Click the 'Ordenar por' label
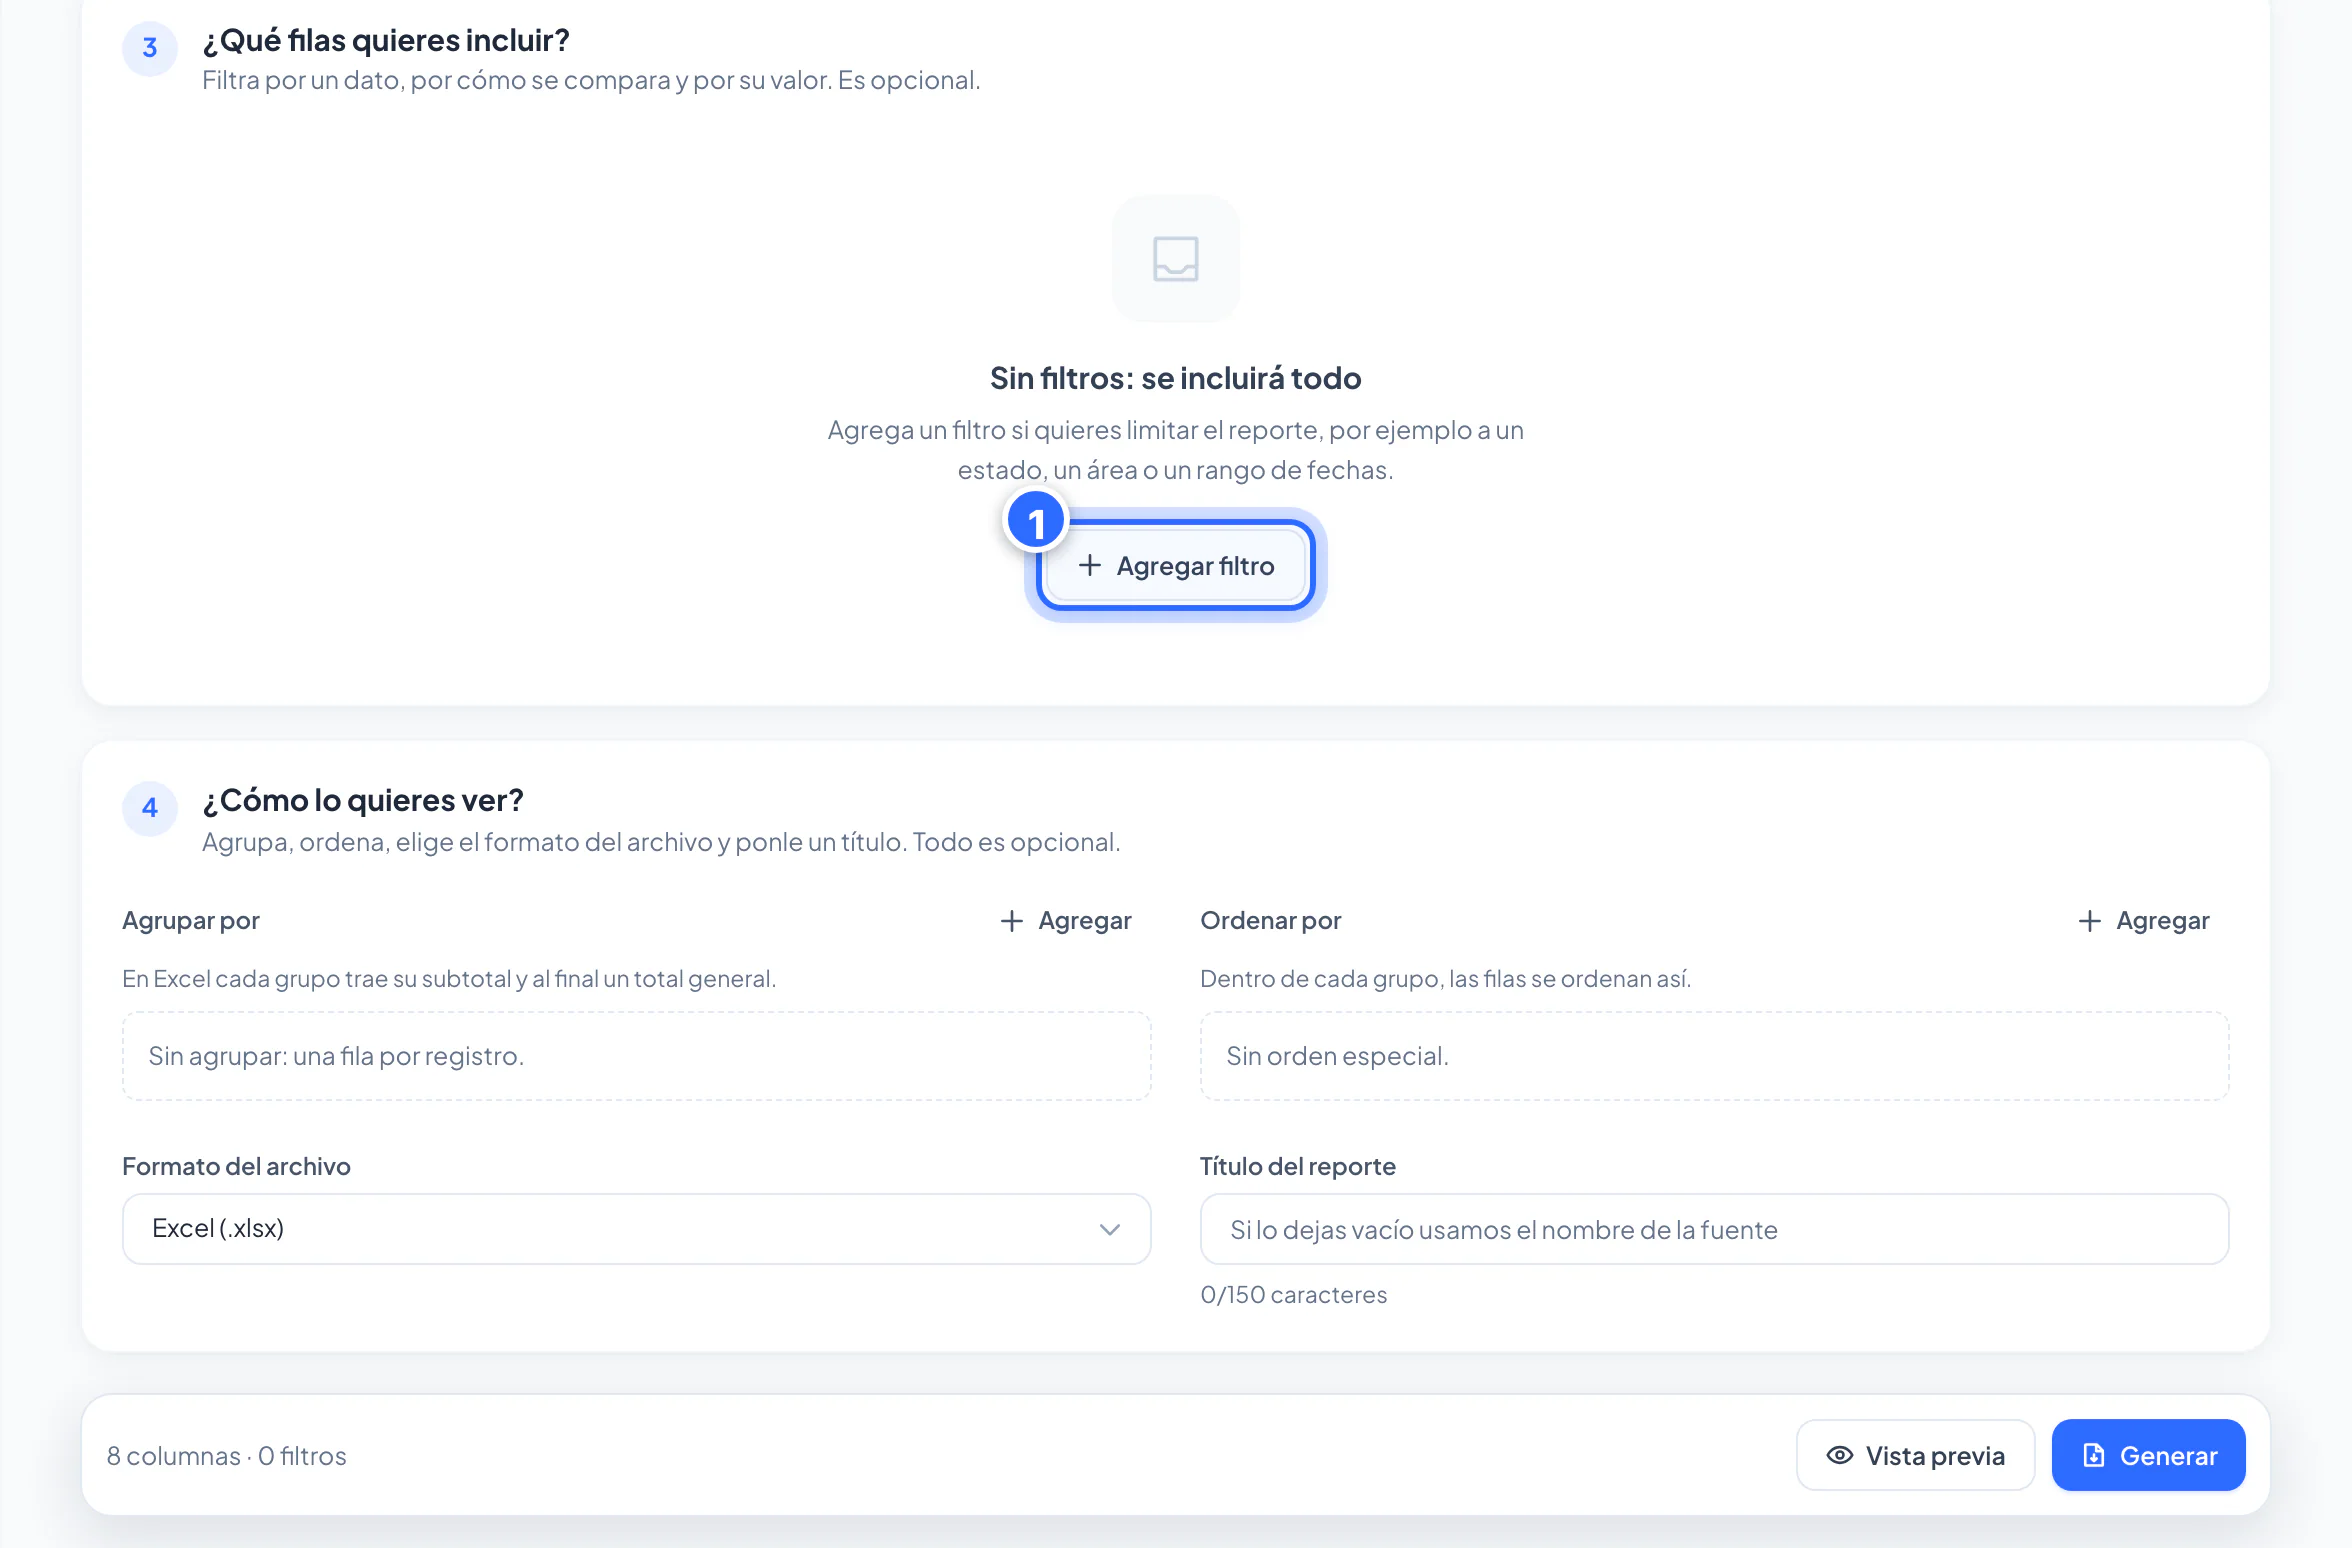The width and height of the screenshot is (2352, 1548). click(1270, 921)
